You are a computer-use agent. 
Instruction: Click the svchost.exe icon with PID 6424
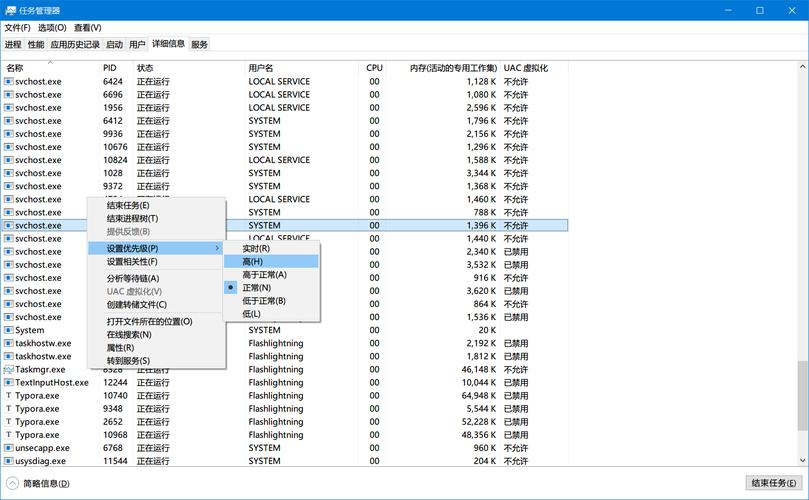tap(9, 82)
